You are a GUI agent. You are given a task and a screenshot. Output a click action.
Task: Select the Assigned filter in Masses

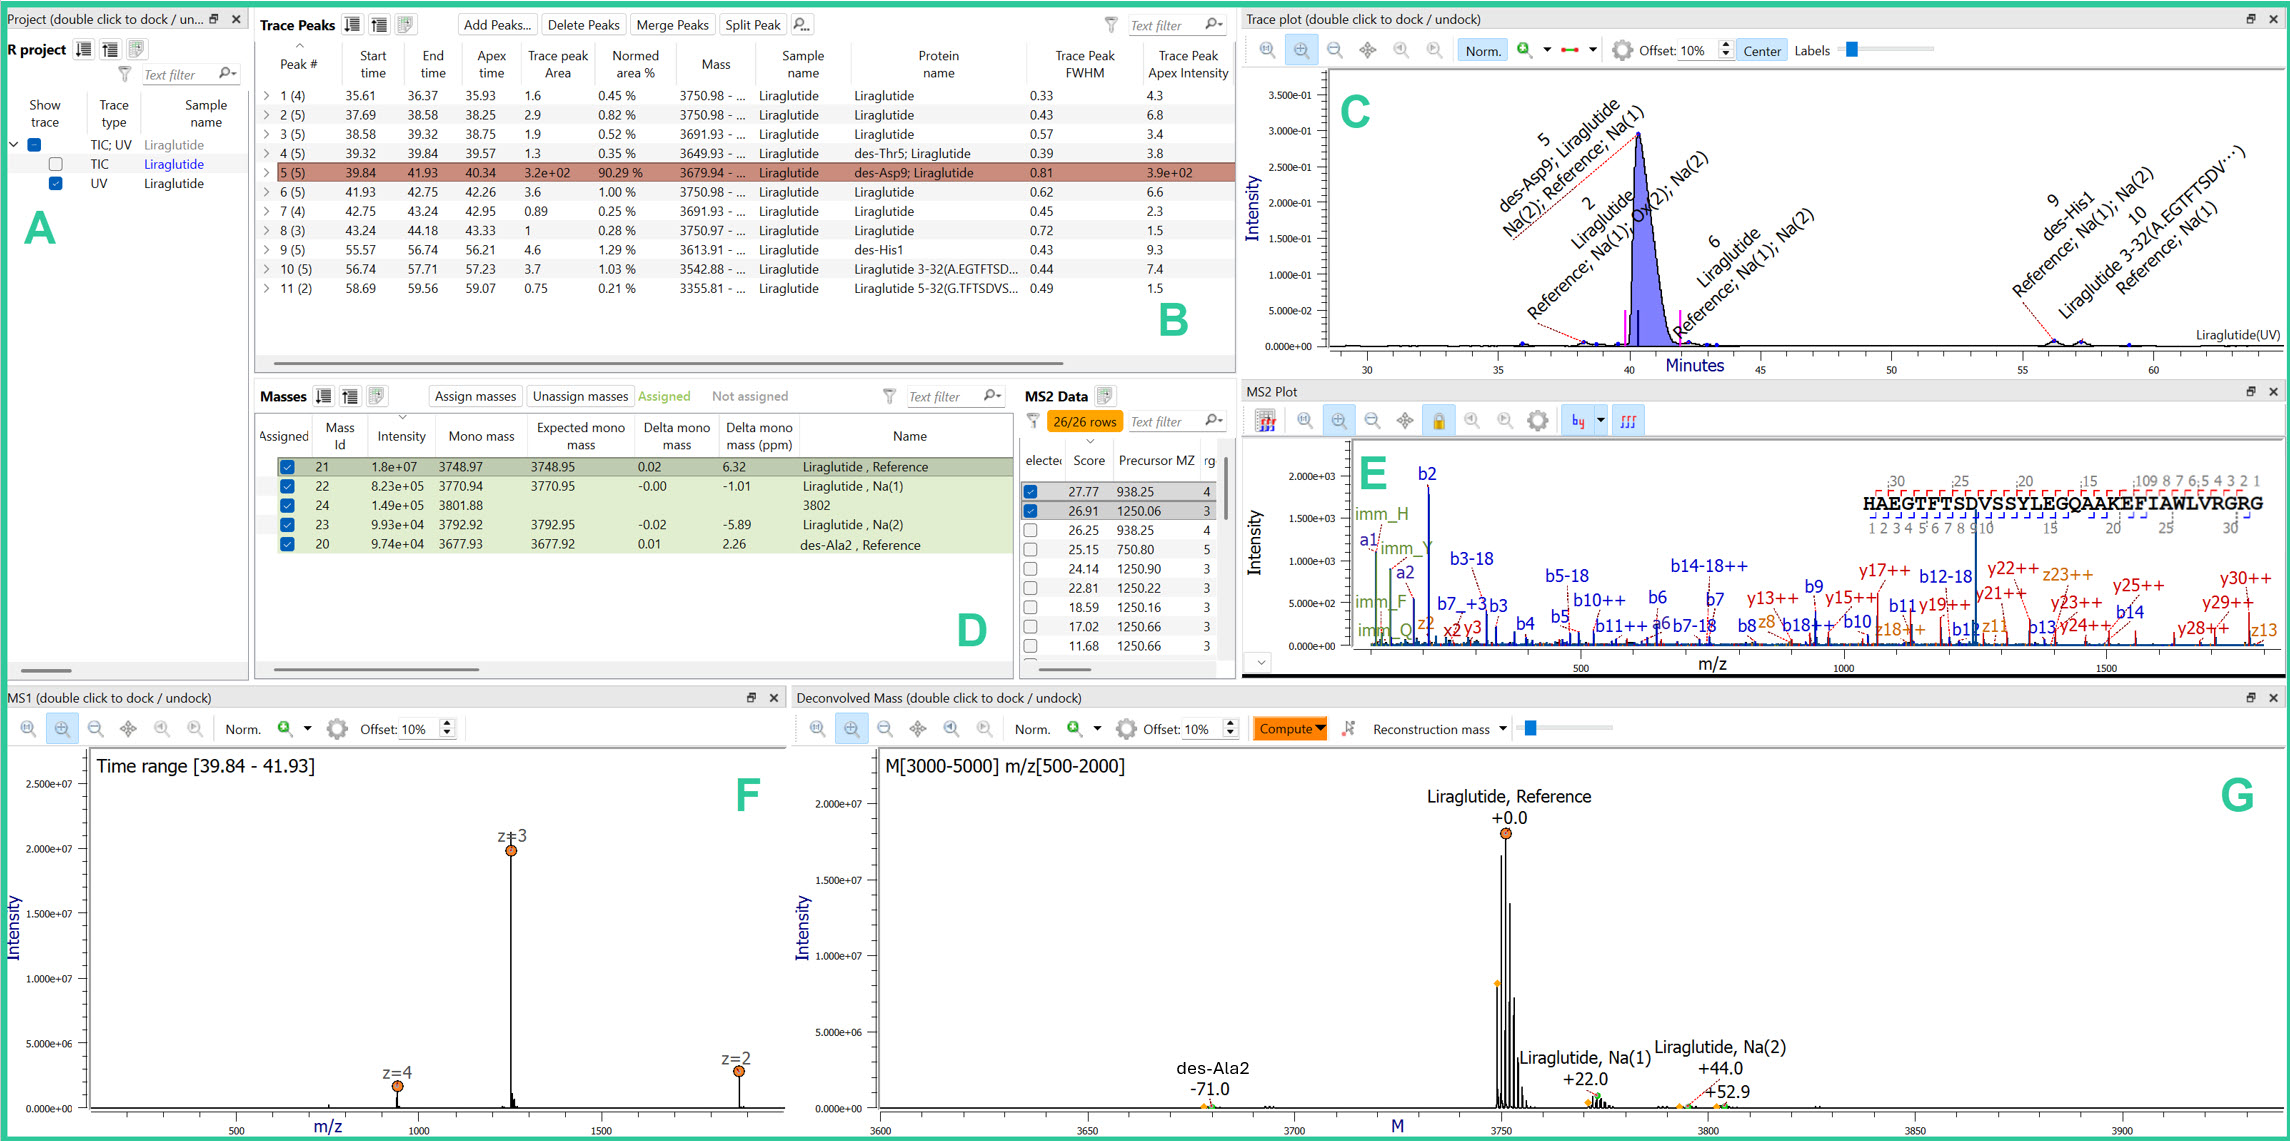664,396
